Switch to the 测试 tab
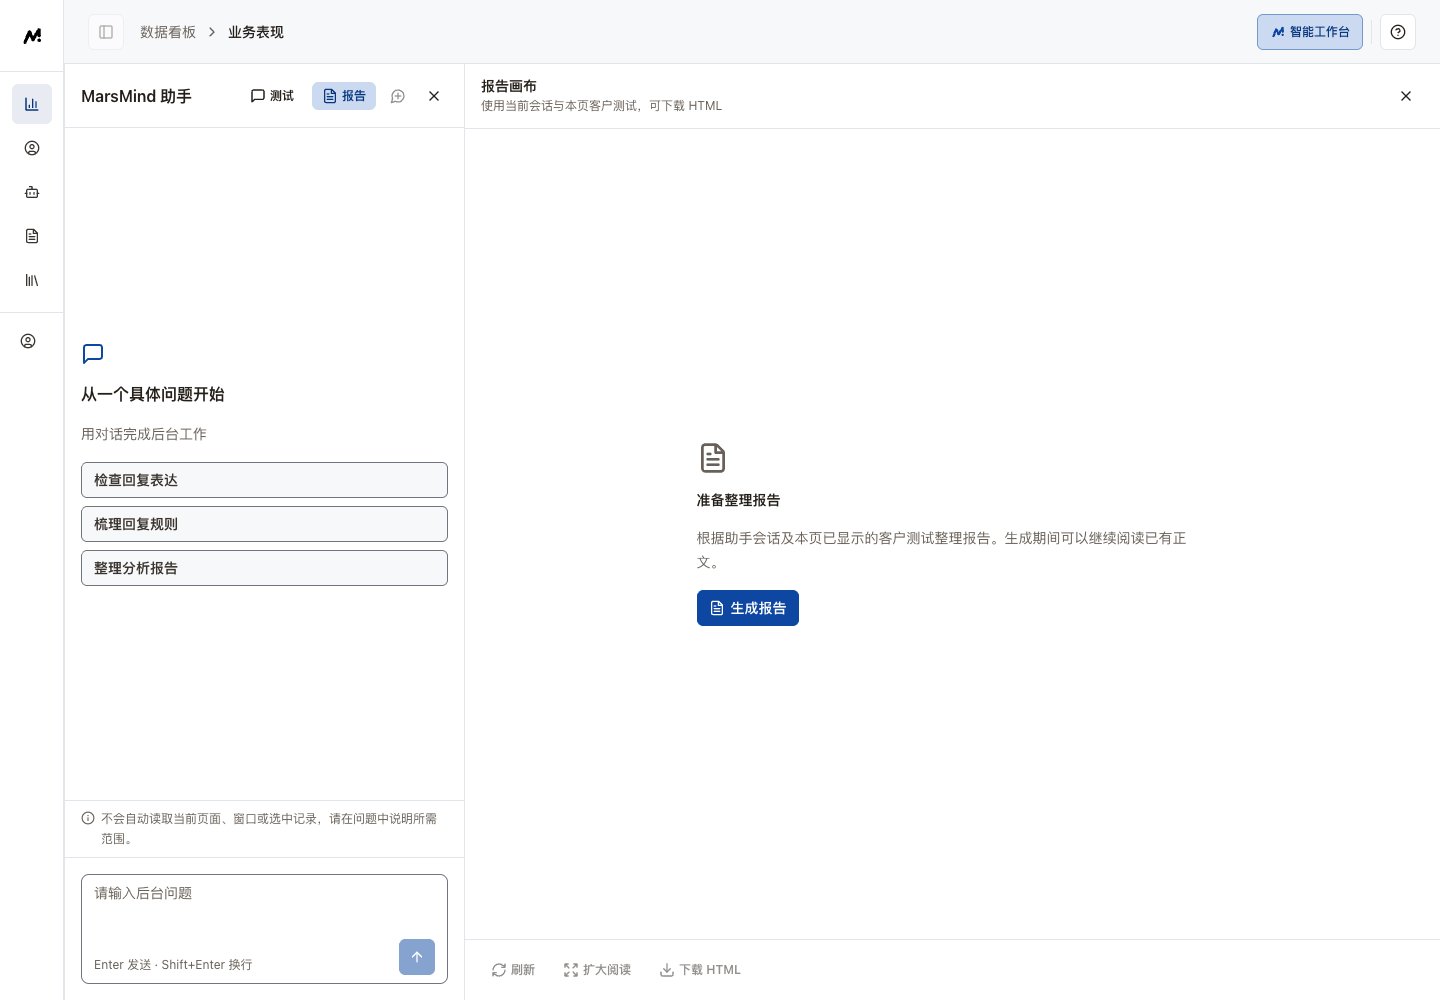 tap(272, 96)
